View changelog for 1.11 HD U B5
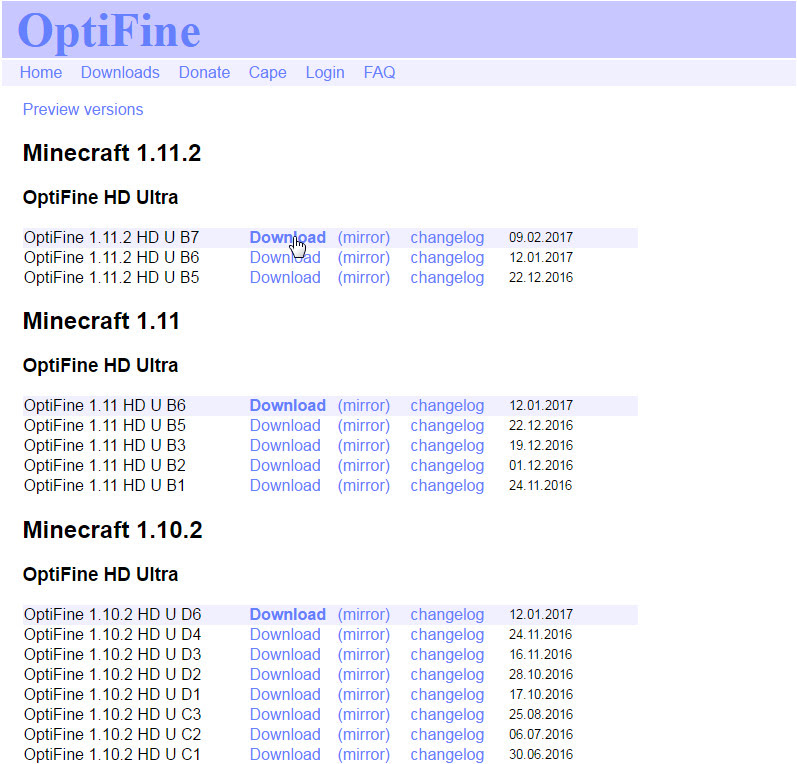This screenshot has height=764, width=797. click(447, 425)
